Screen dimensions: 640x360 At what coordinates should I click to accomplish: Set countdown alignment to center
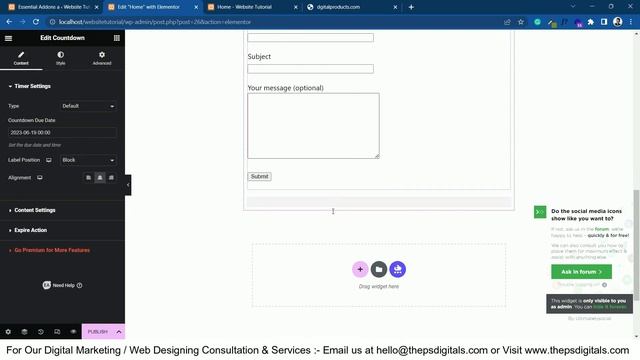[x=100, y=178]
